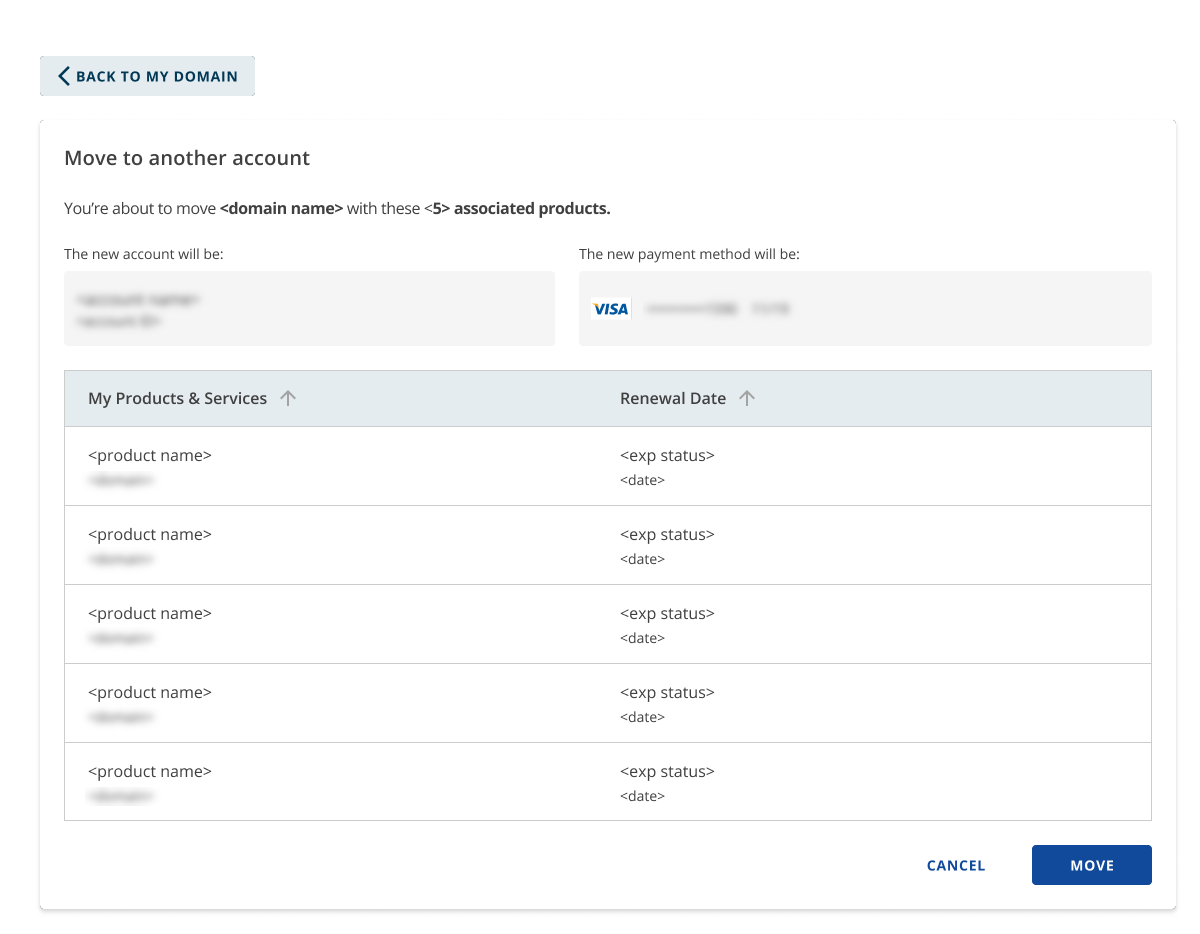Click the product name in the third row
This screenshot has height=934, width=1200.
point(150,613)
